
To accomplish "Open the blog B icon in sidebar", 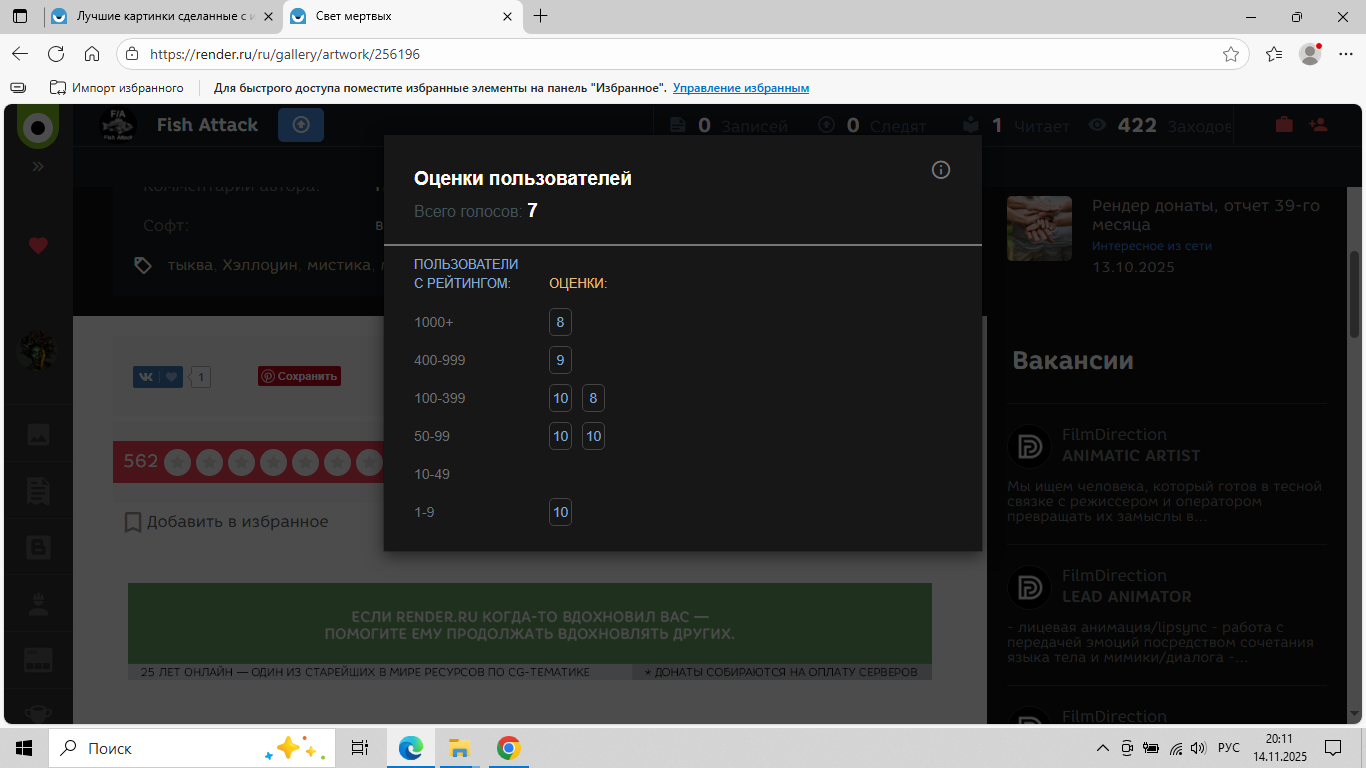I will 38,546.
